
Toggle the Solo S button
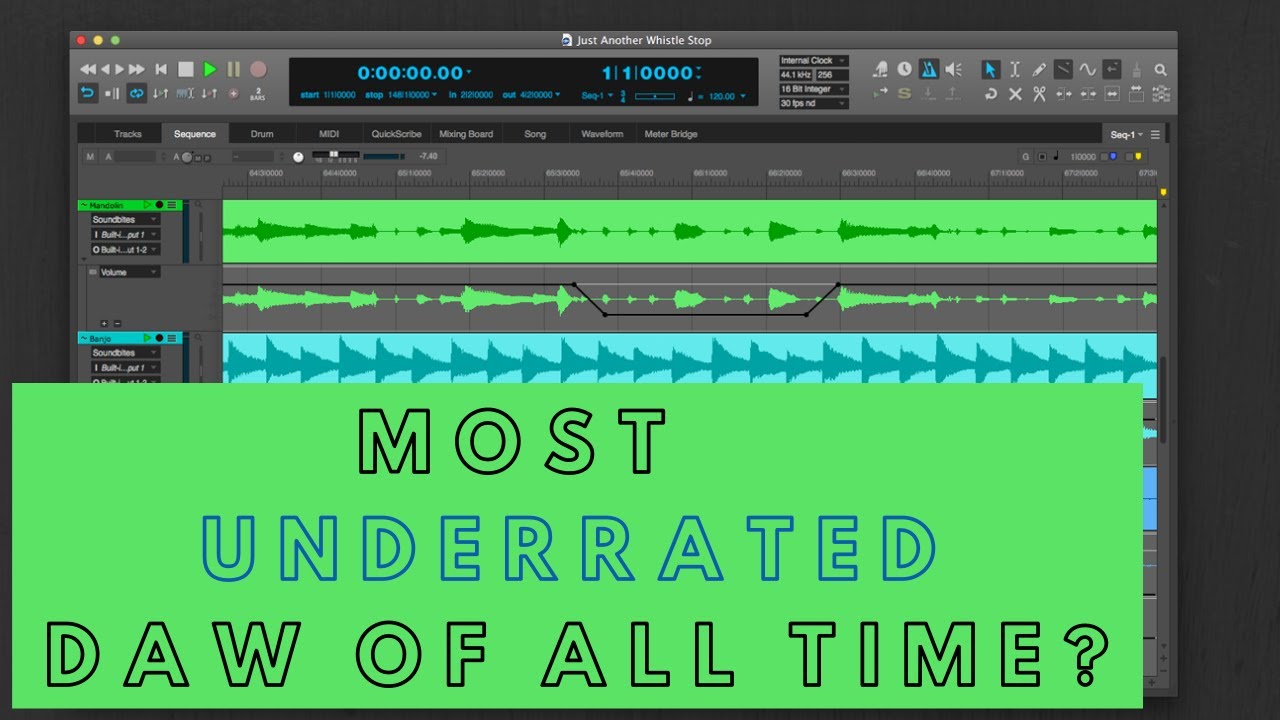(x=904, y=93)
